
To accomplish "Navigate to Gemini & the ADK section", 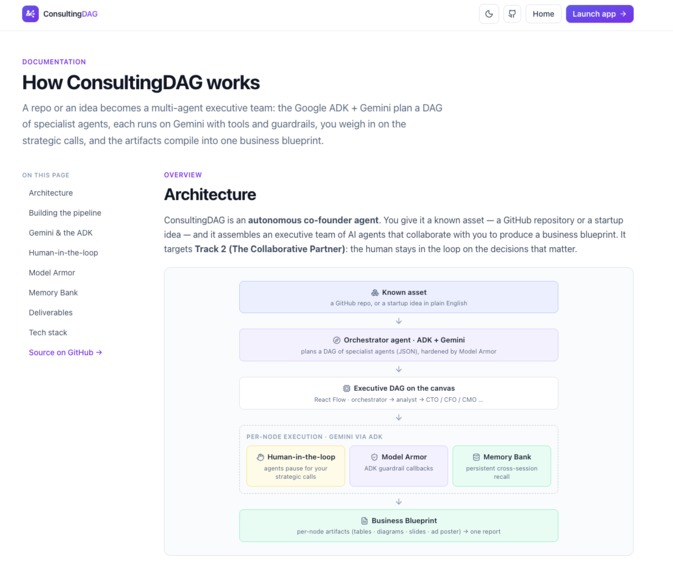I will coord(61,233).
